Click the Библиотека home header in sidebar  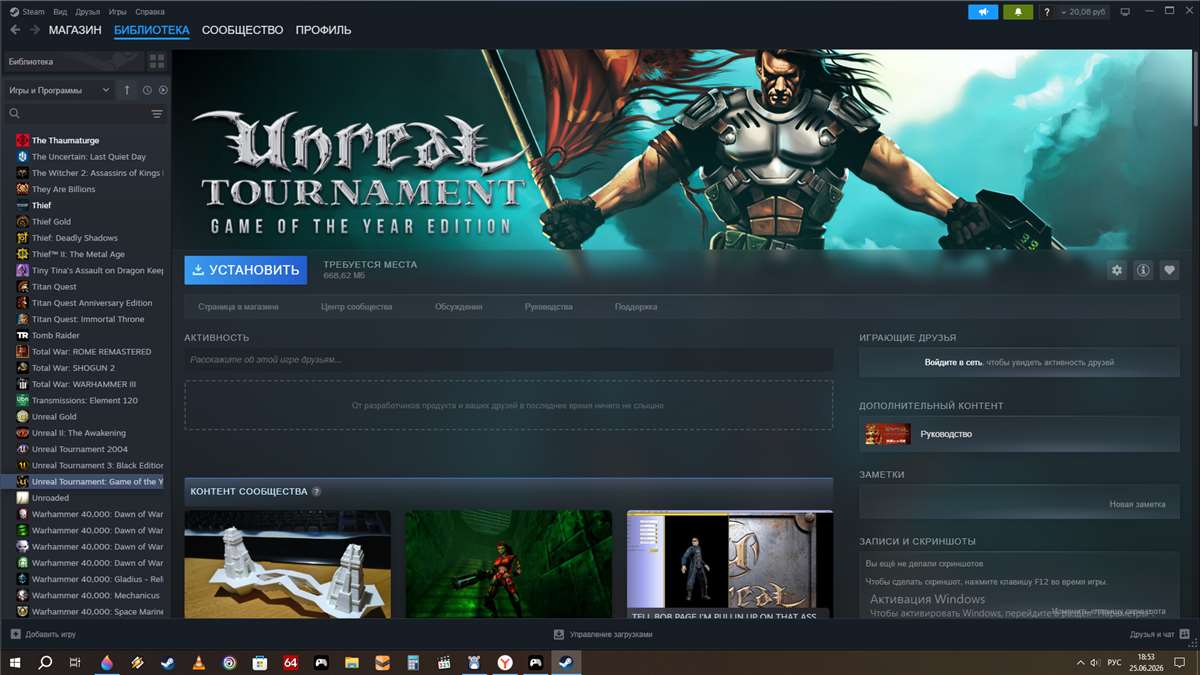coord(74,62)
